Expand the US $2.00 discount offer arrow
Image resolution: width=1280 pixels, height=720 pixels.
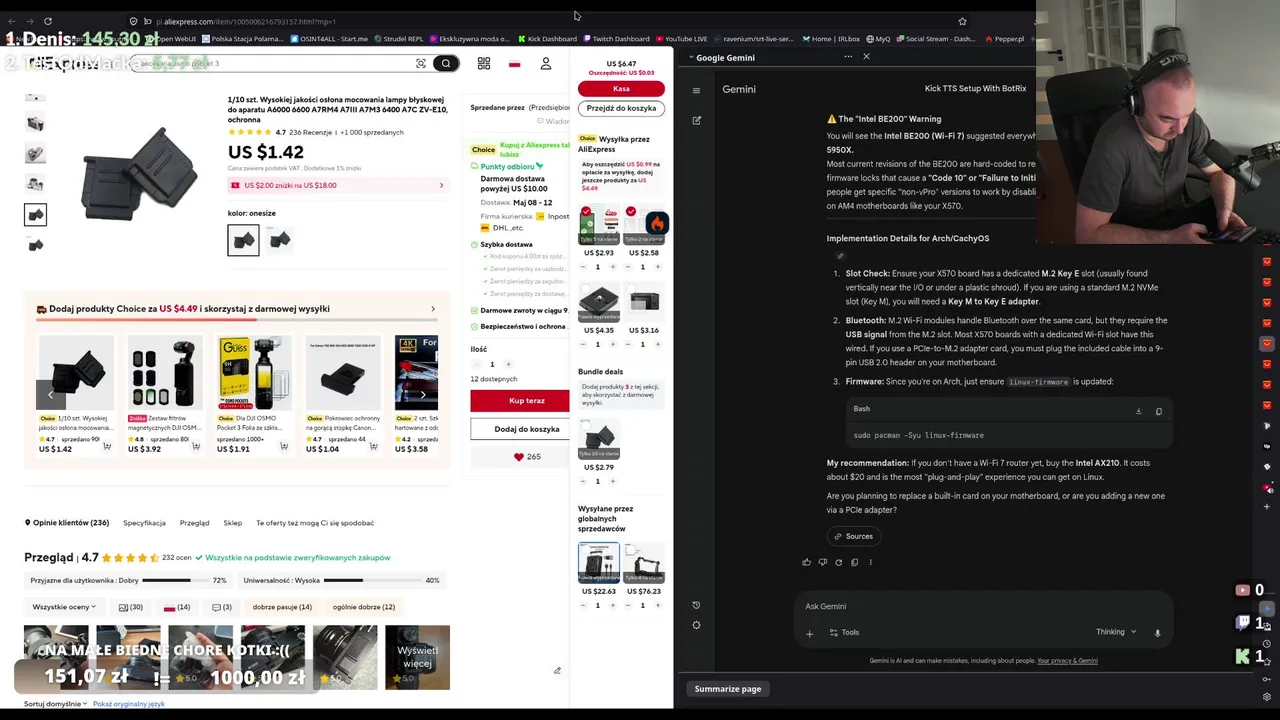(x=441, y=185)
